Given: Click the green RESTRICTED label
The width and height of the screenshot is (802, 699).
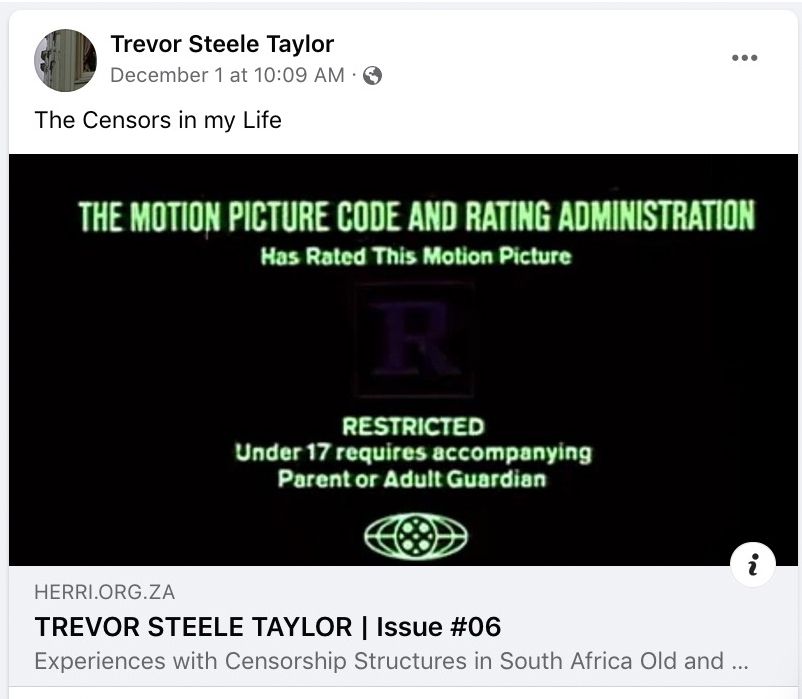Looking at the screenshot, I should 413,427.
